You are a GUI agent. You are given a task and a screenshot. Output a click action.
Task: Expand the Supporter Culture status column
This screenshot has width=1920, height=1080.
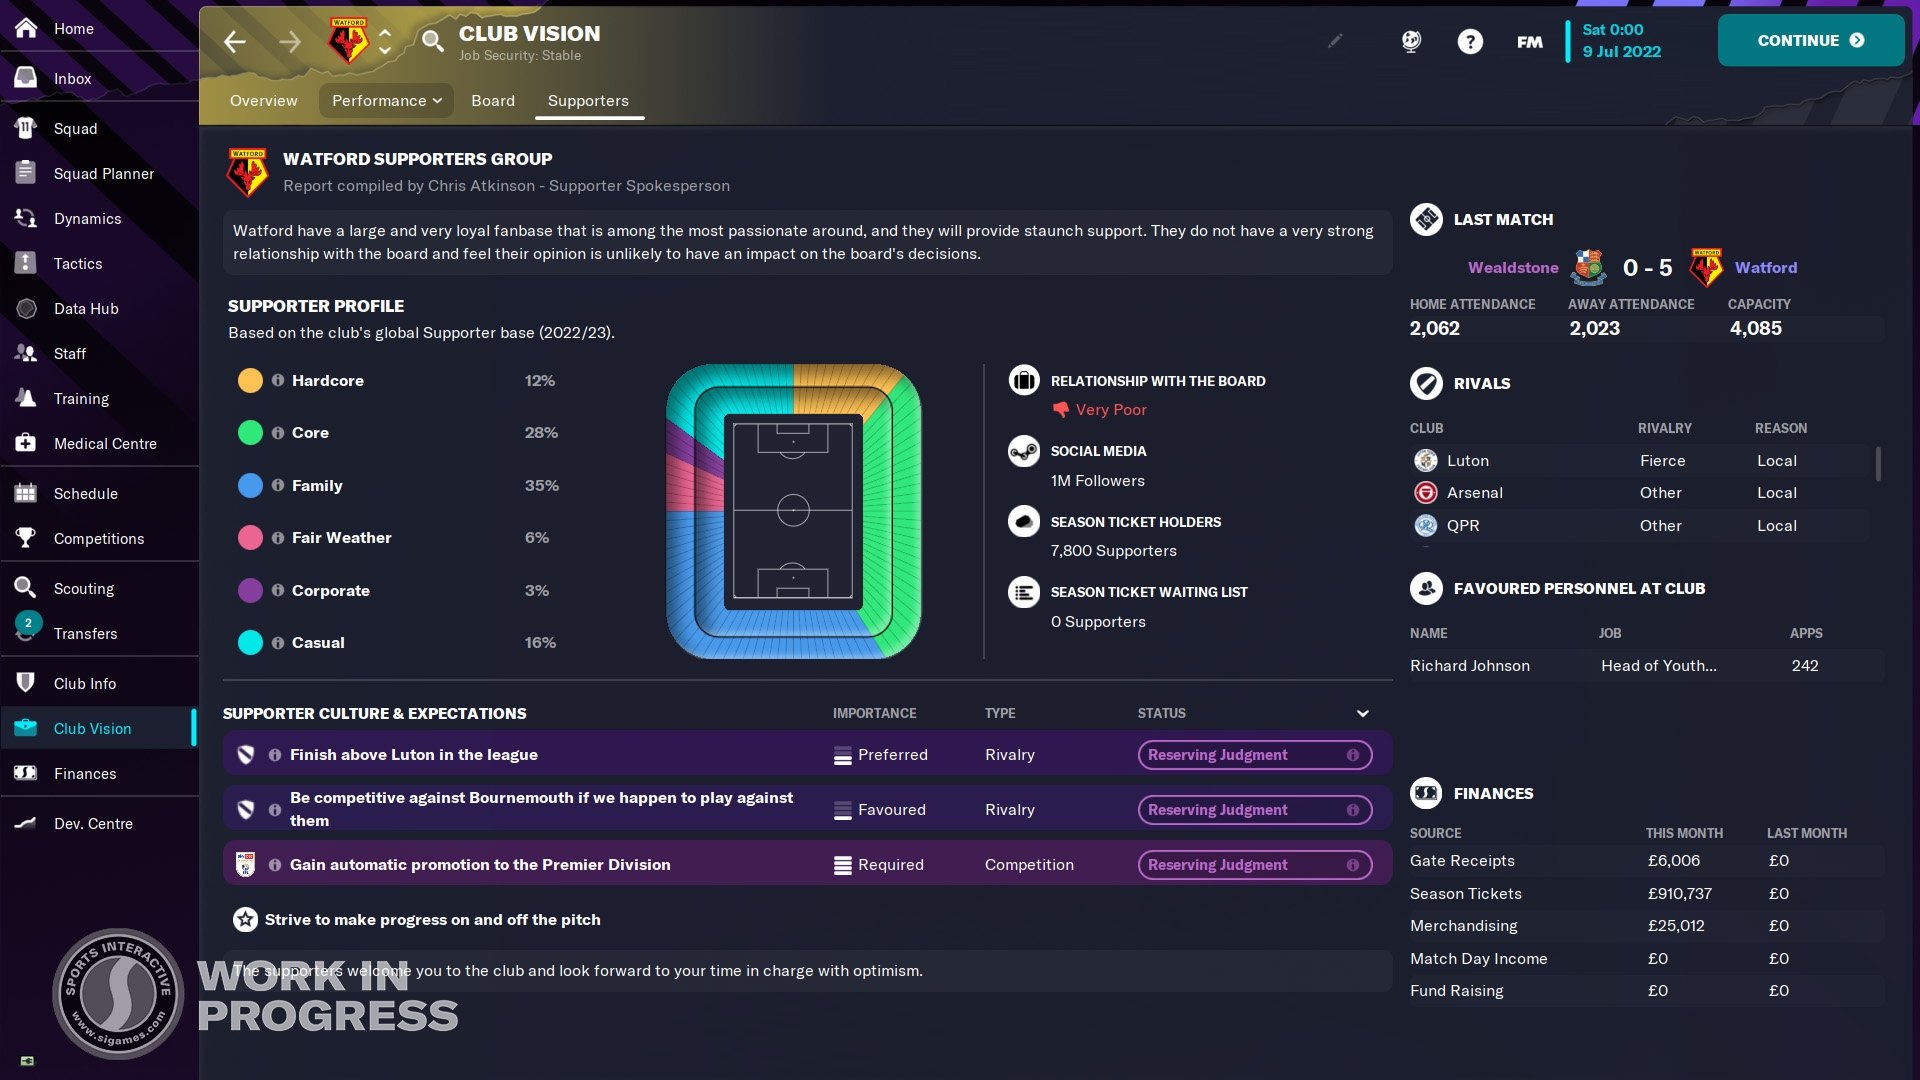[x=1362, y=713]
